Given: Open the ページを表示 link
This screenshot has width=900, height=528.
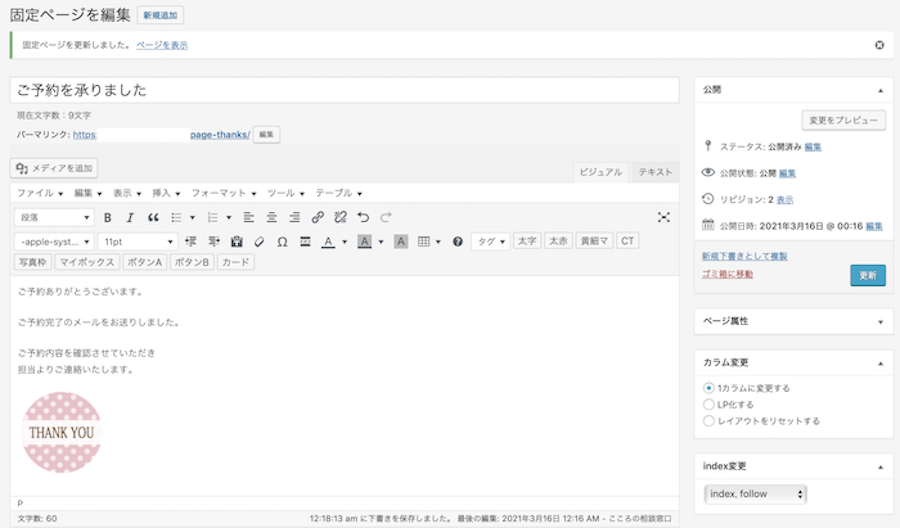Looking at the screenshot, I should [162, 45].
